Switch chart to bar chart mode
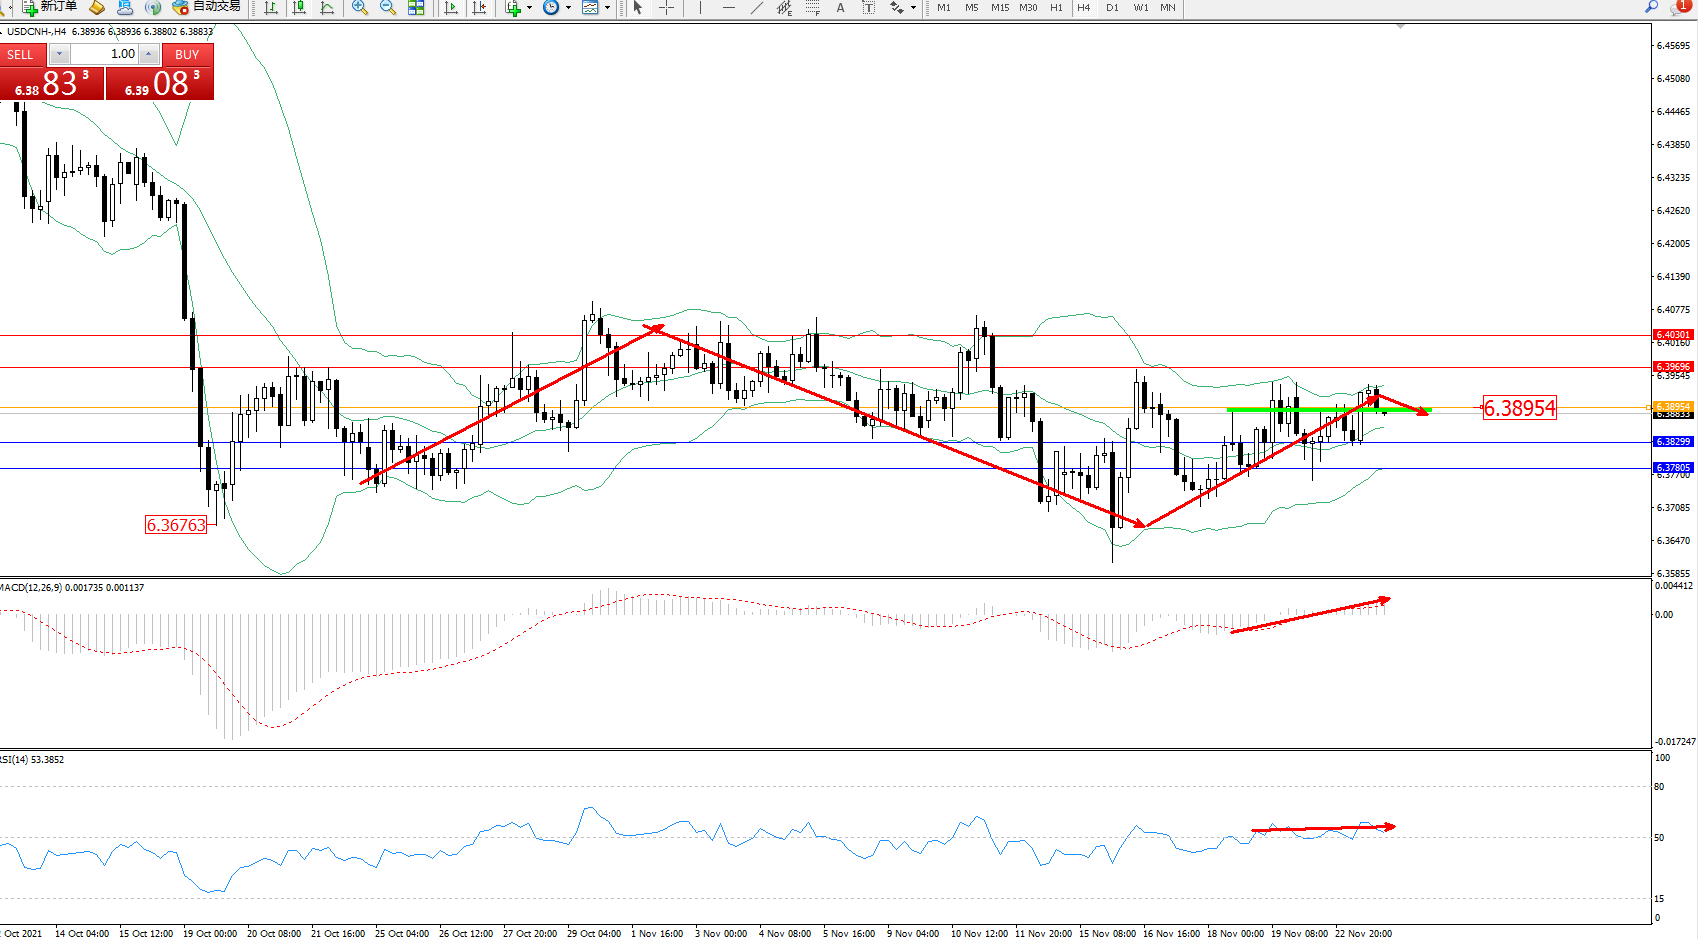The image size is (1698, 939). [x=271, y=8]
